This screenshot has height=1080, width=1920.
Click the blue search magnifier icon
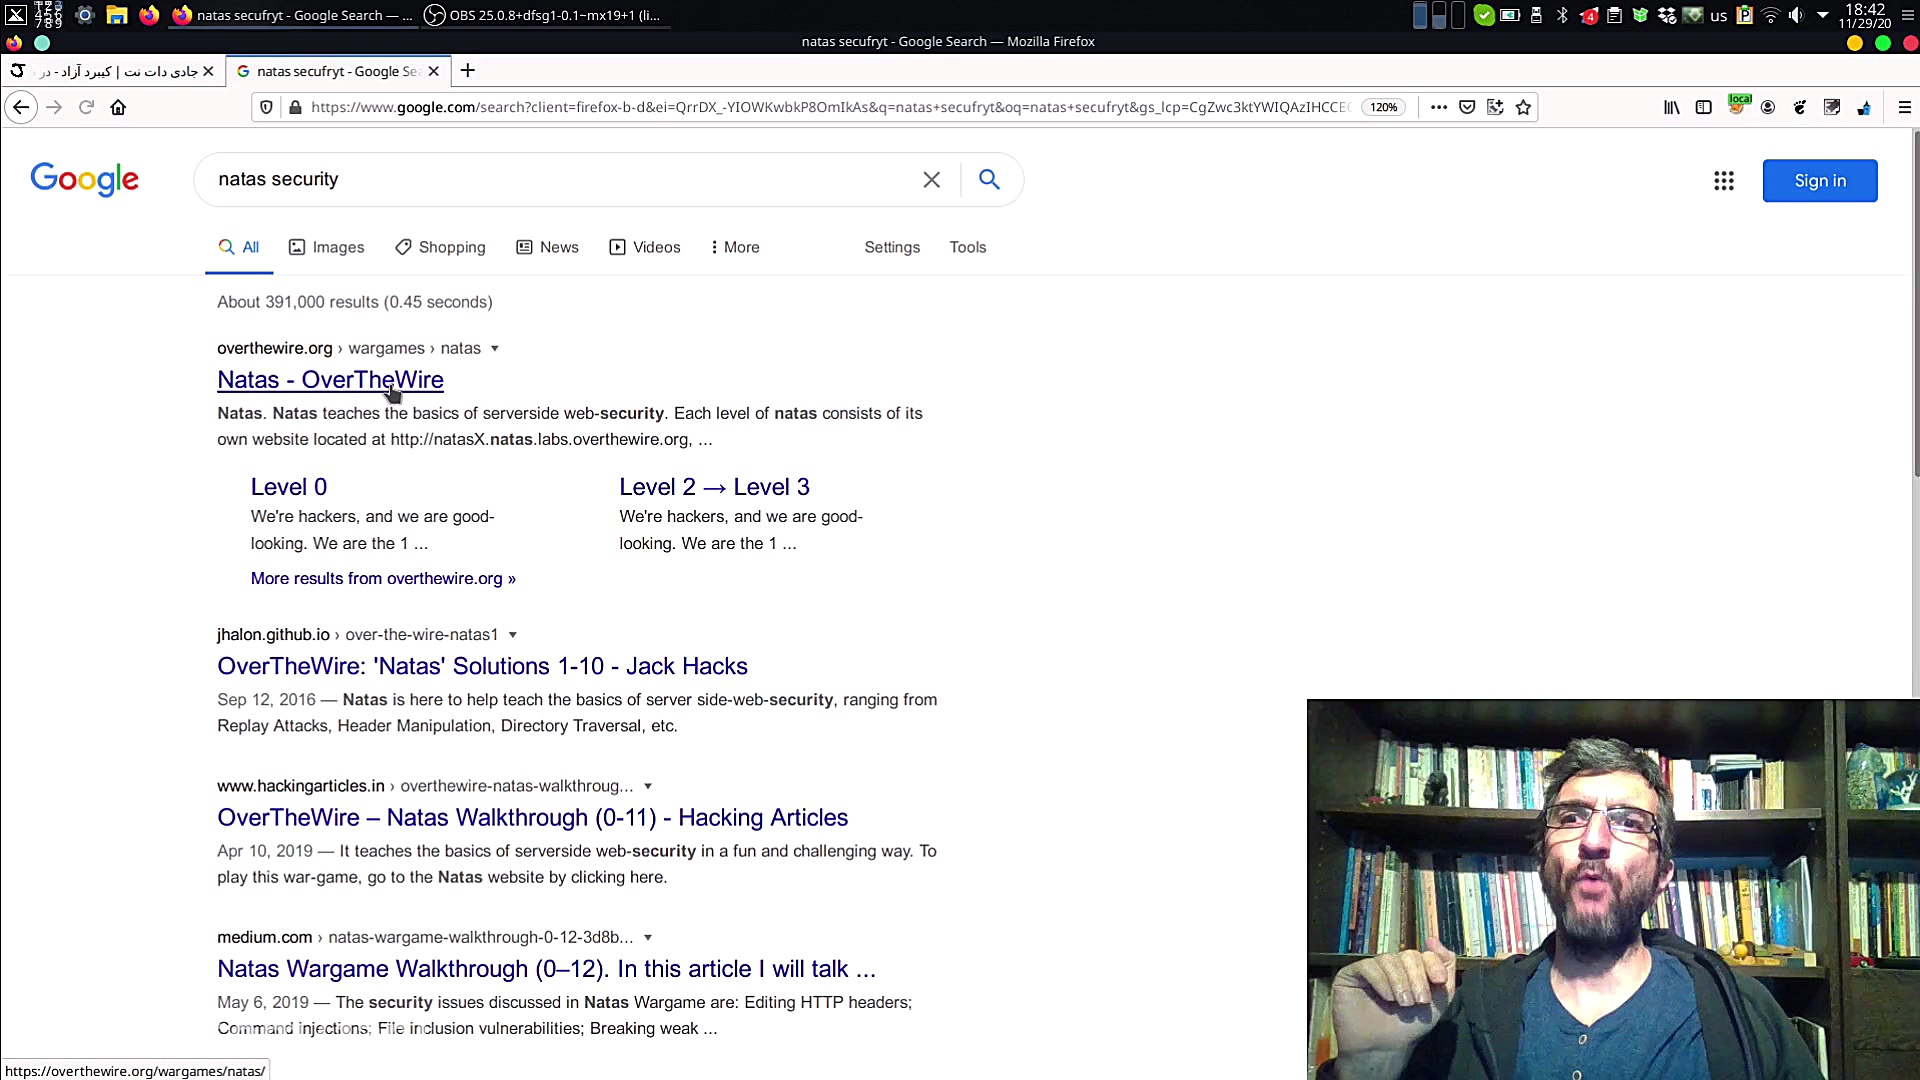click(x=989, y=180)
